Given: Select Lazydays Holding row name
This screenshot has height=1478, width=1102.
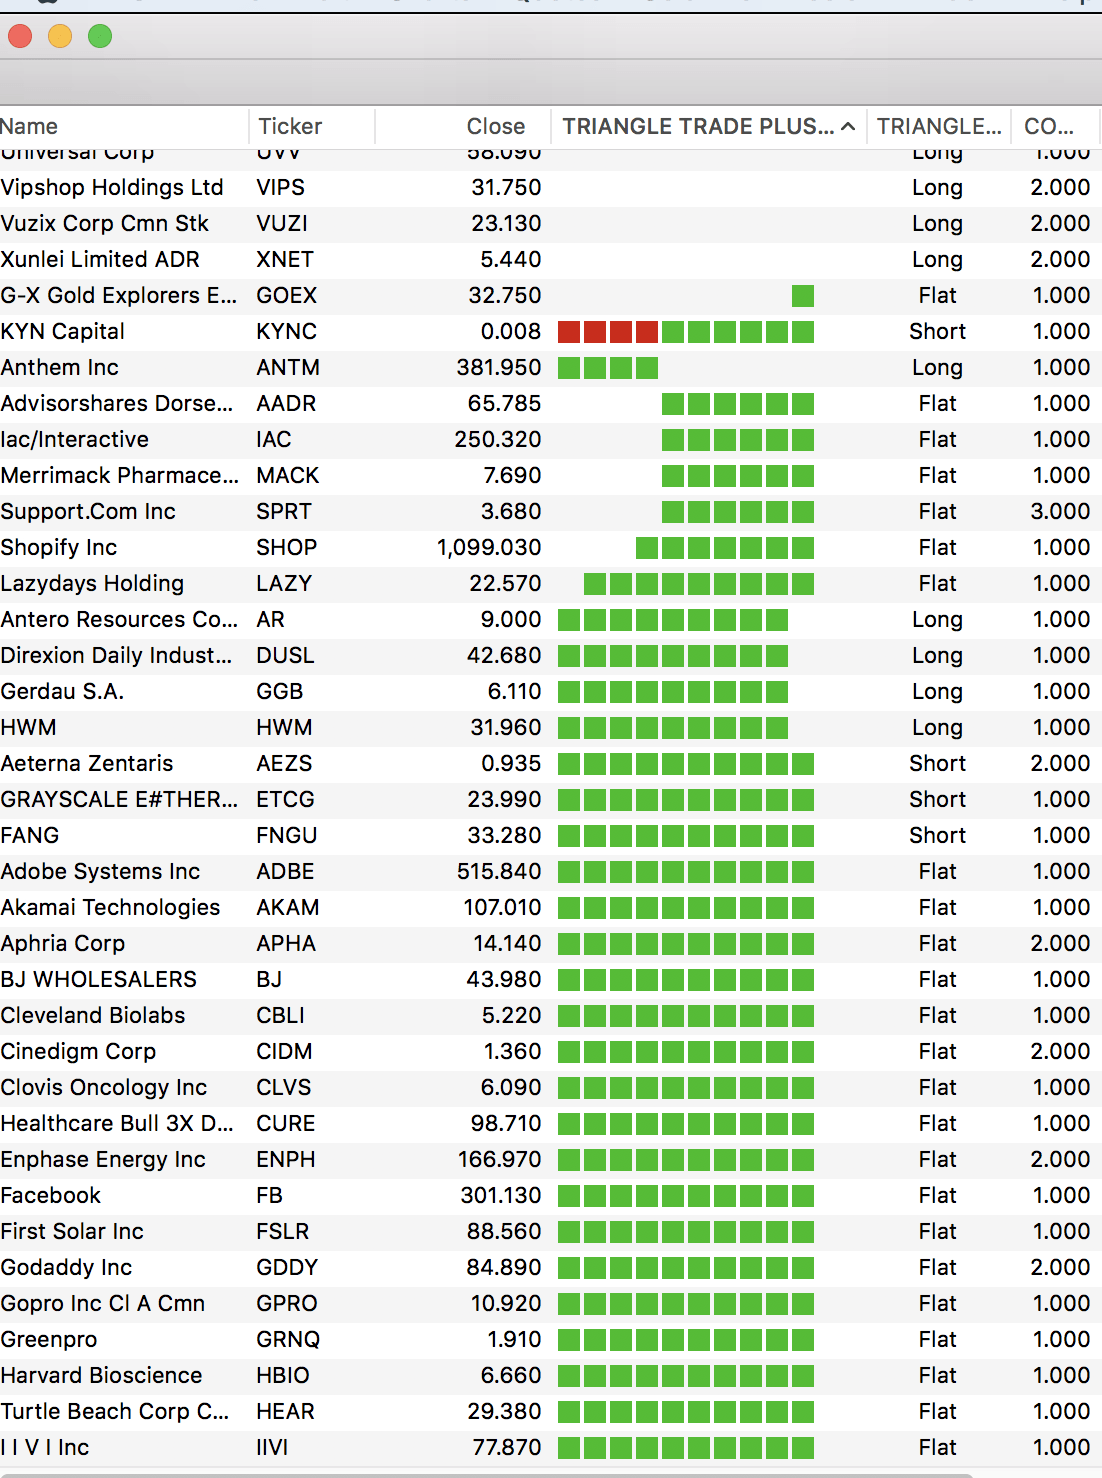Looking at the screenshot, I should 93,584.
